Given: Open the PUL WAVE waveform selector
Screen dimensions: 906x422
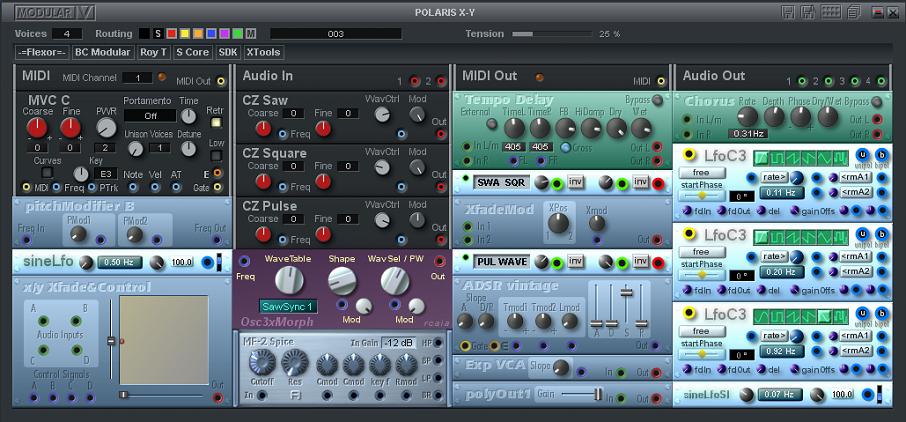Looking at the screenshot, I should 501,262.
